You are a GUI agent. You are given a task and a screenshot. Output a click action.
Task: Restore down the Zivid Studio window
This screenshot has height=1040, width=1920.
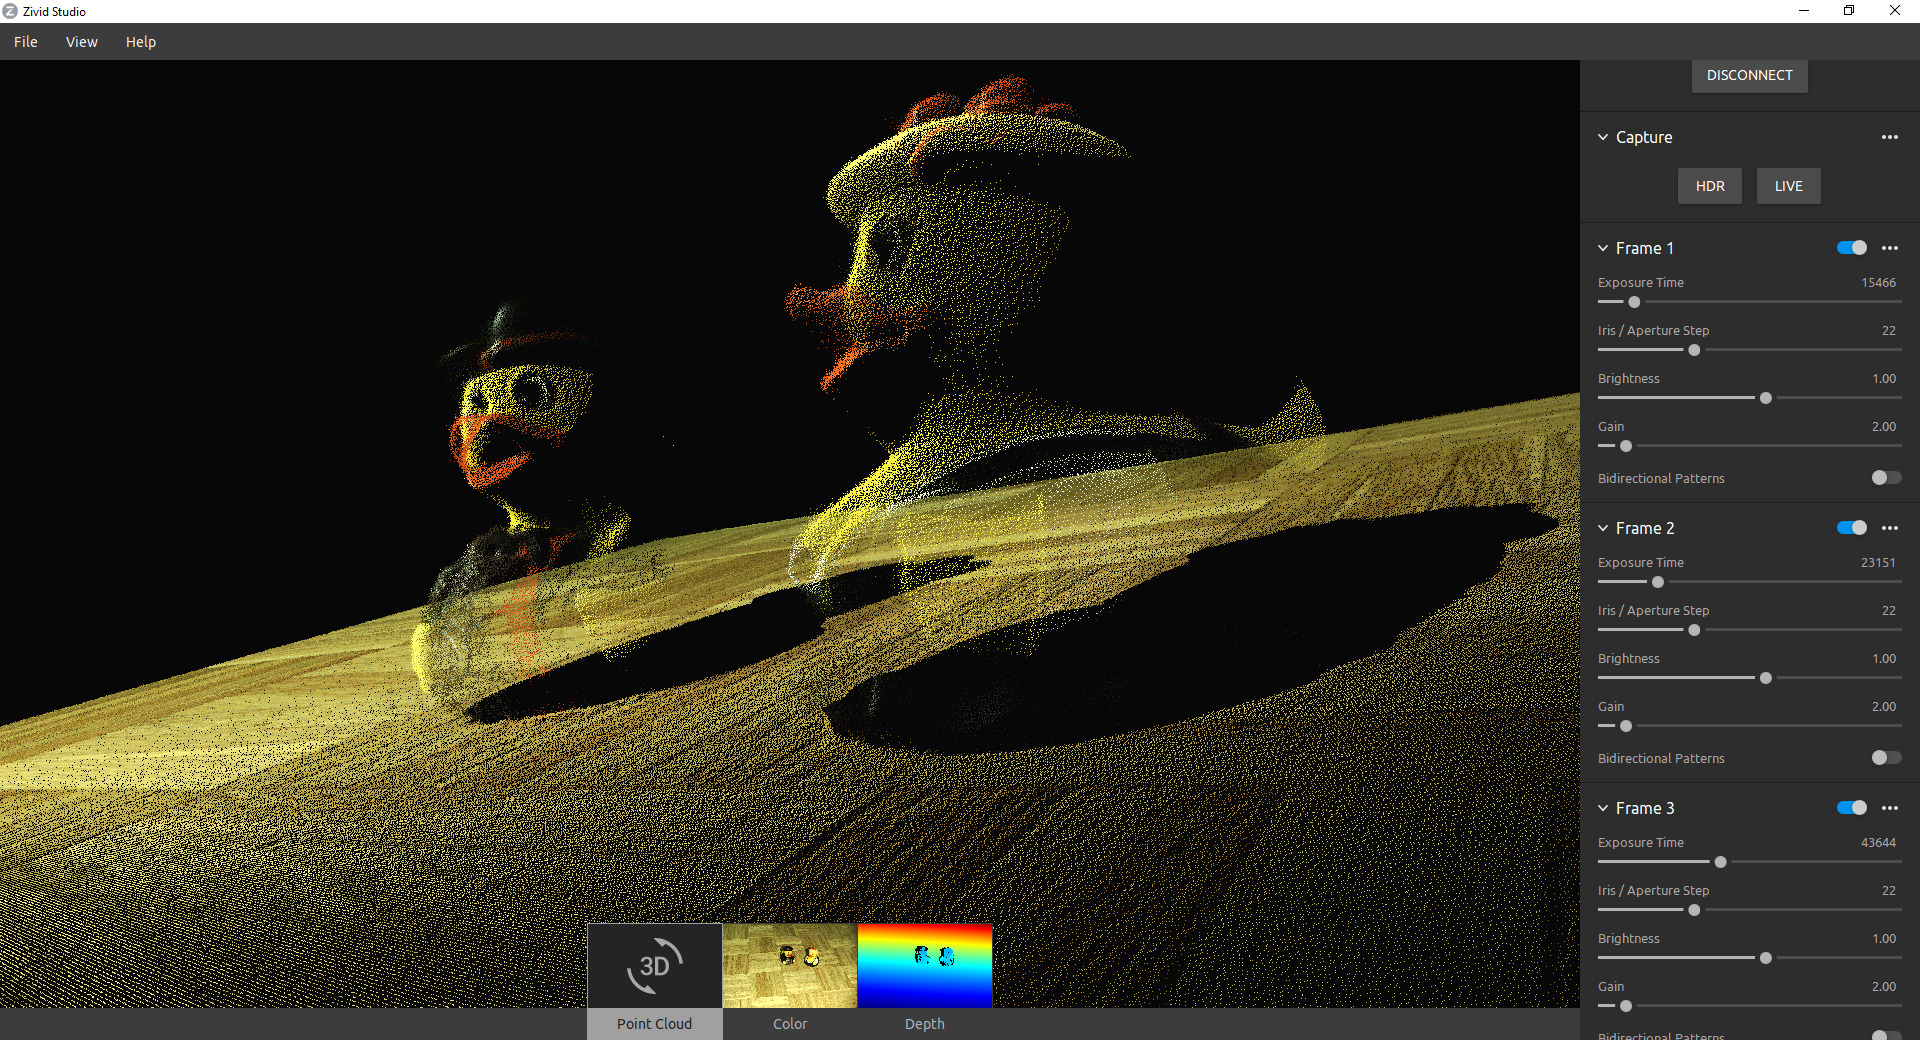[1849, 11]
